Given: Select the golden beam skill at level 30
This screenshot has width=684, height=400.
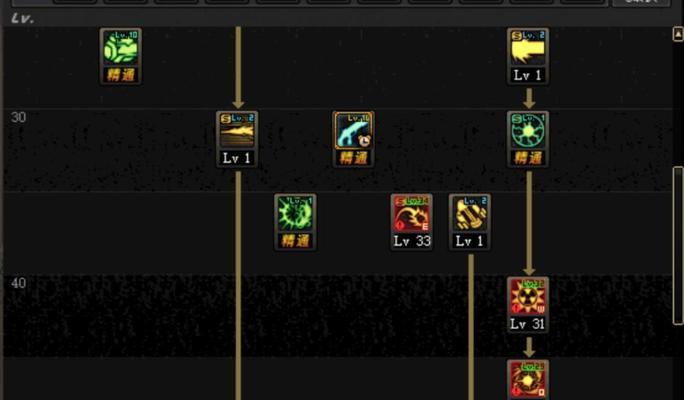Looking at the screenshot, I should 237,130.
